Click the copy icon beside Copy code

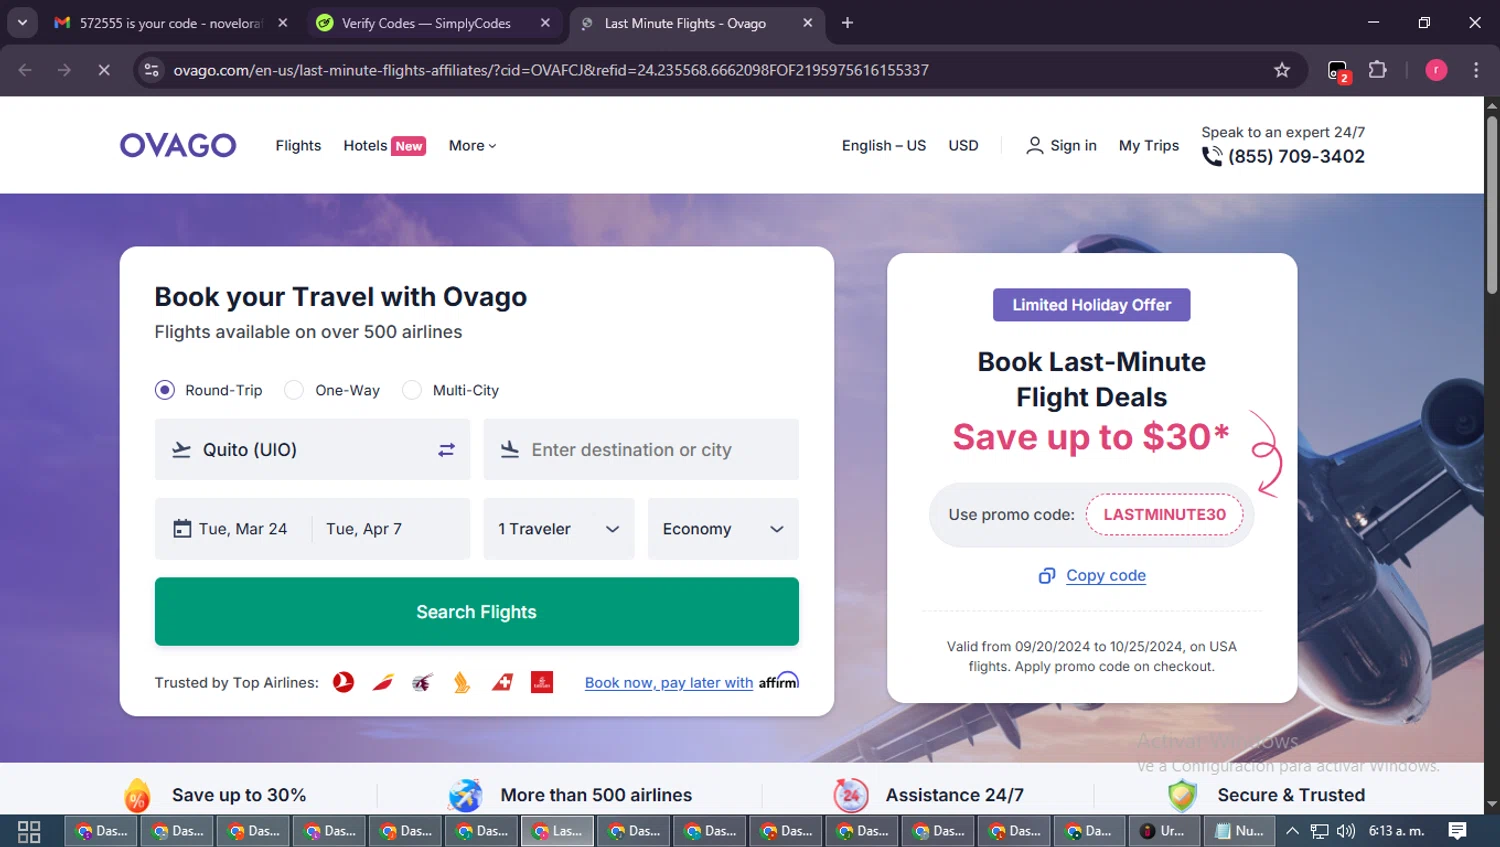[1047, 575]
